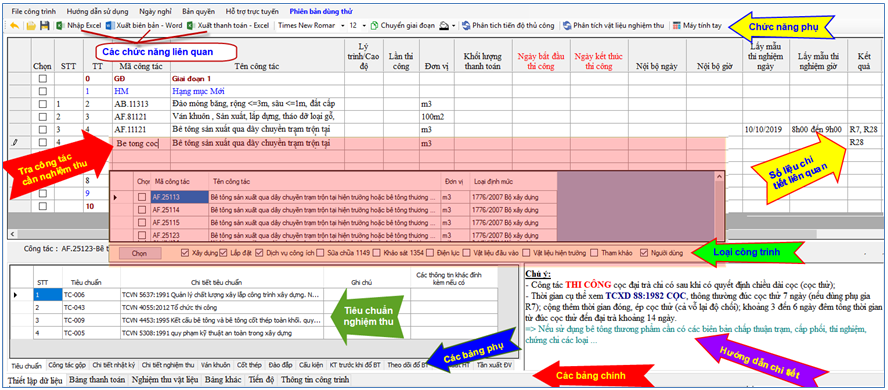This screenshot has width=888, height=390.
Task: Import data via Nhập Excel
Action: pyautogui.click(x=79, y=25)
